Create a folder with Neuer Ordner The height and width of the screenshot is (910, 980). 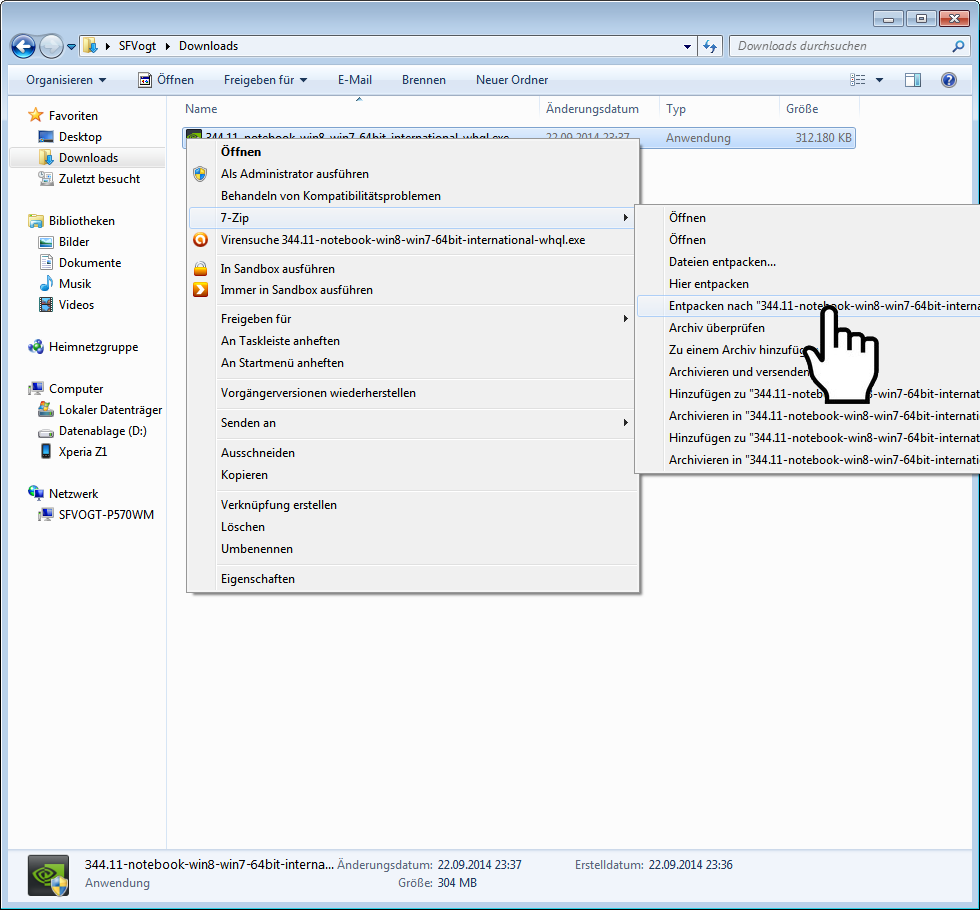(x=512, y=80)
